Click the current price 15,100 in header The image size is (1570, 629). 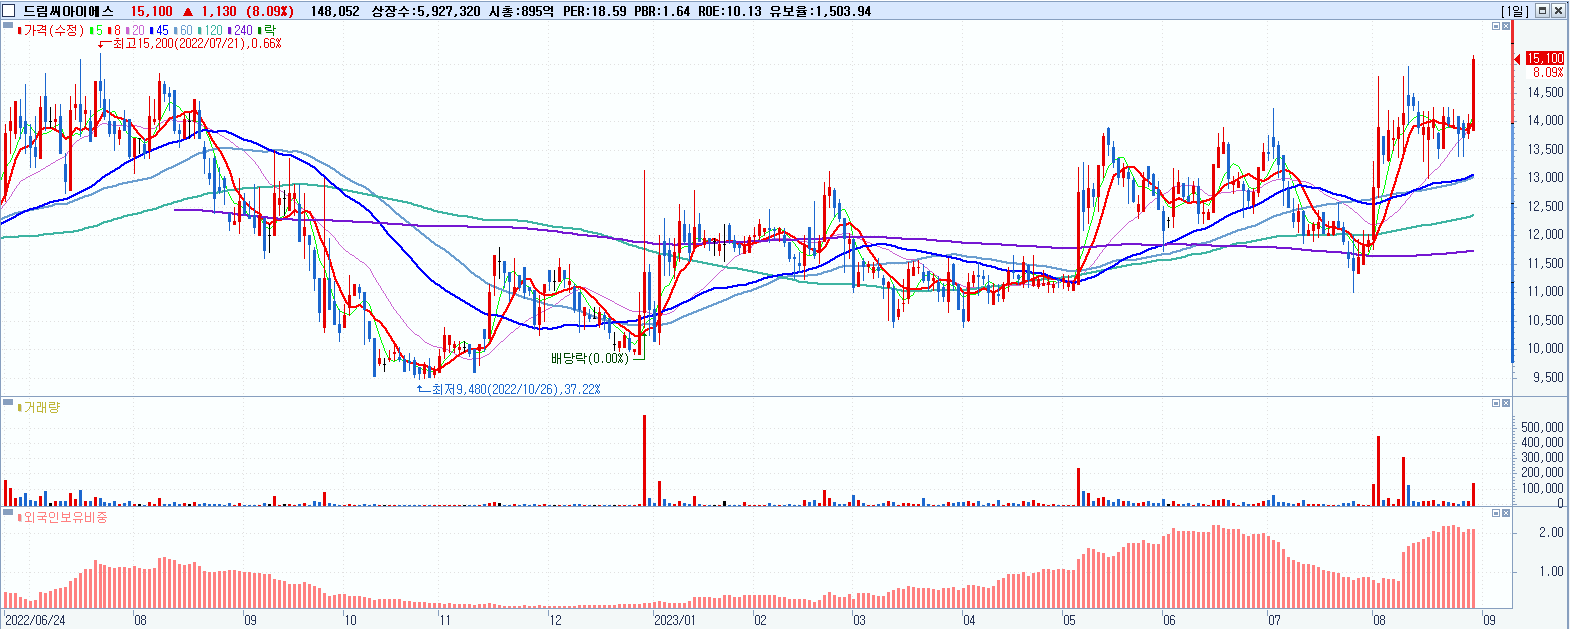(x=152, y=11)
